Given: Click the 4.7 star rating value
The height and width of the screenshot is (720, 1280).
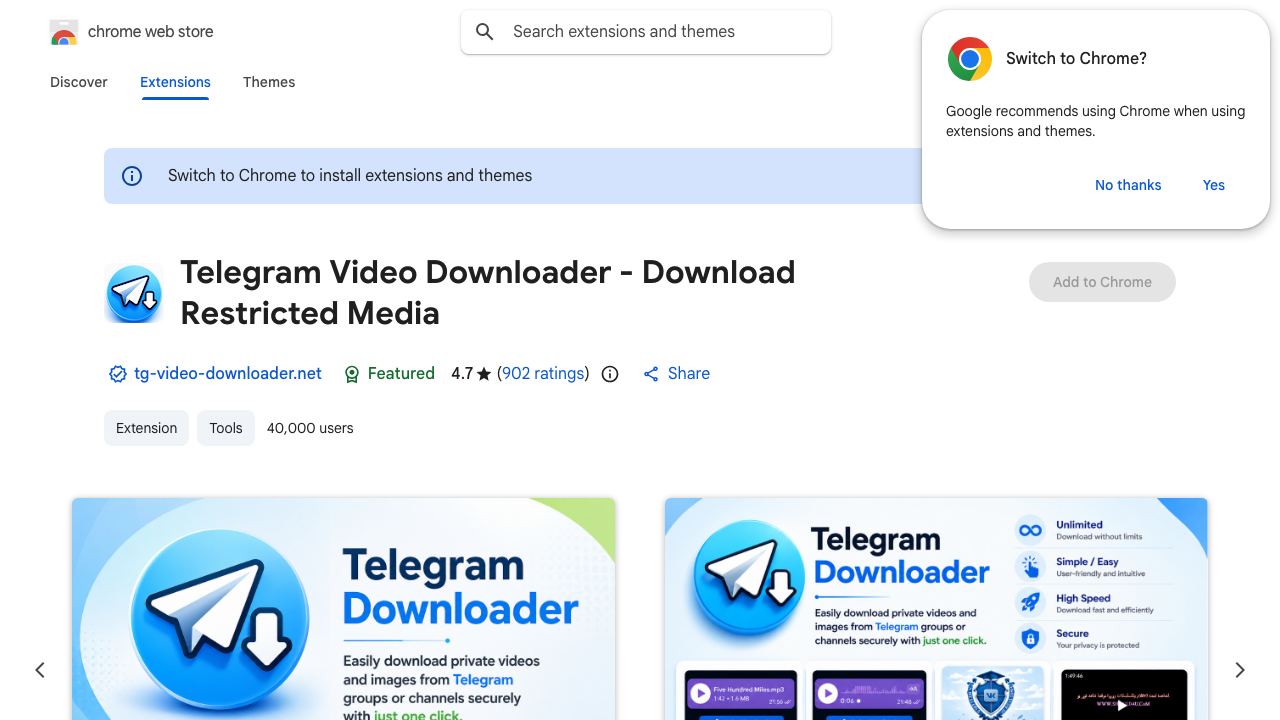Looking at the screenshot, I should tap(471, 374).
